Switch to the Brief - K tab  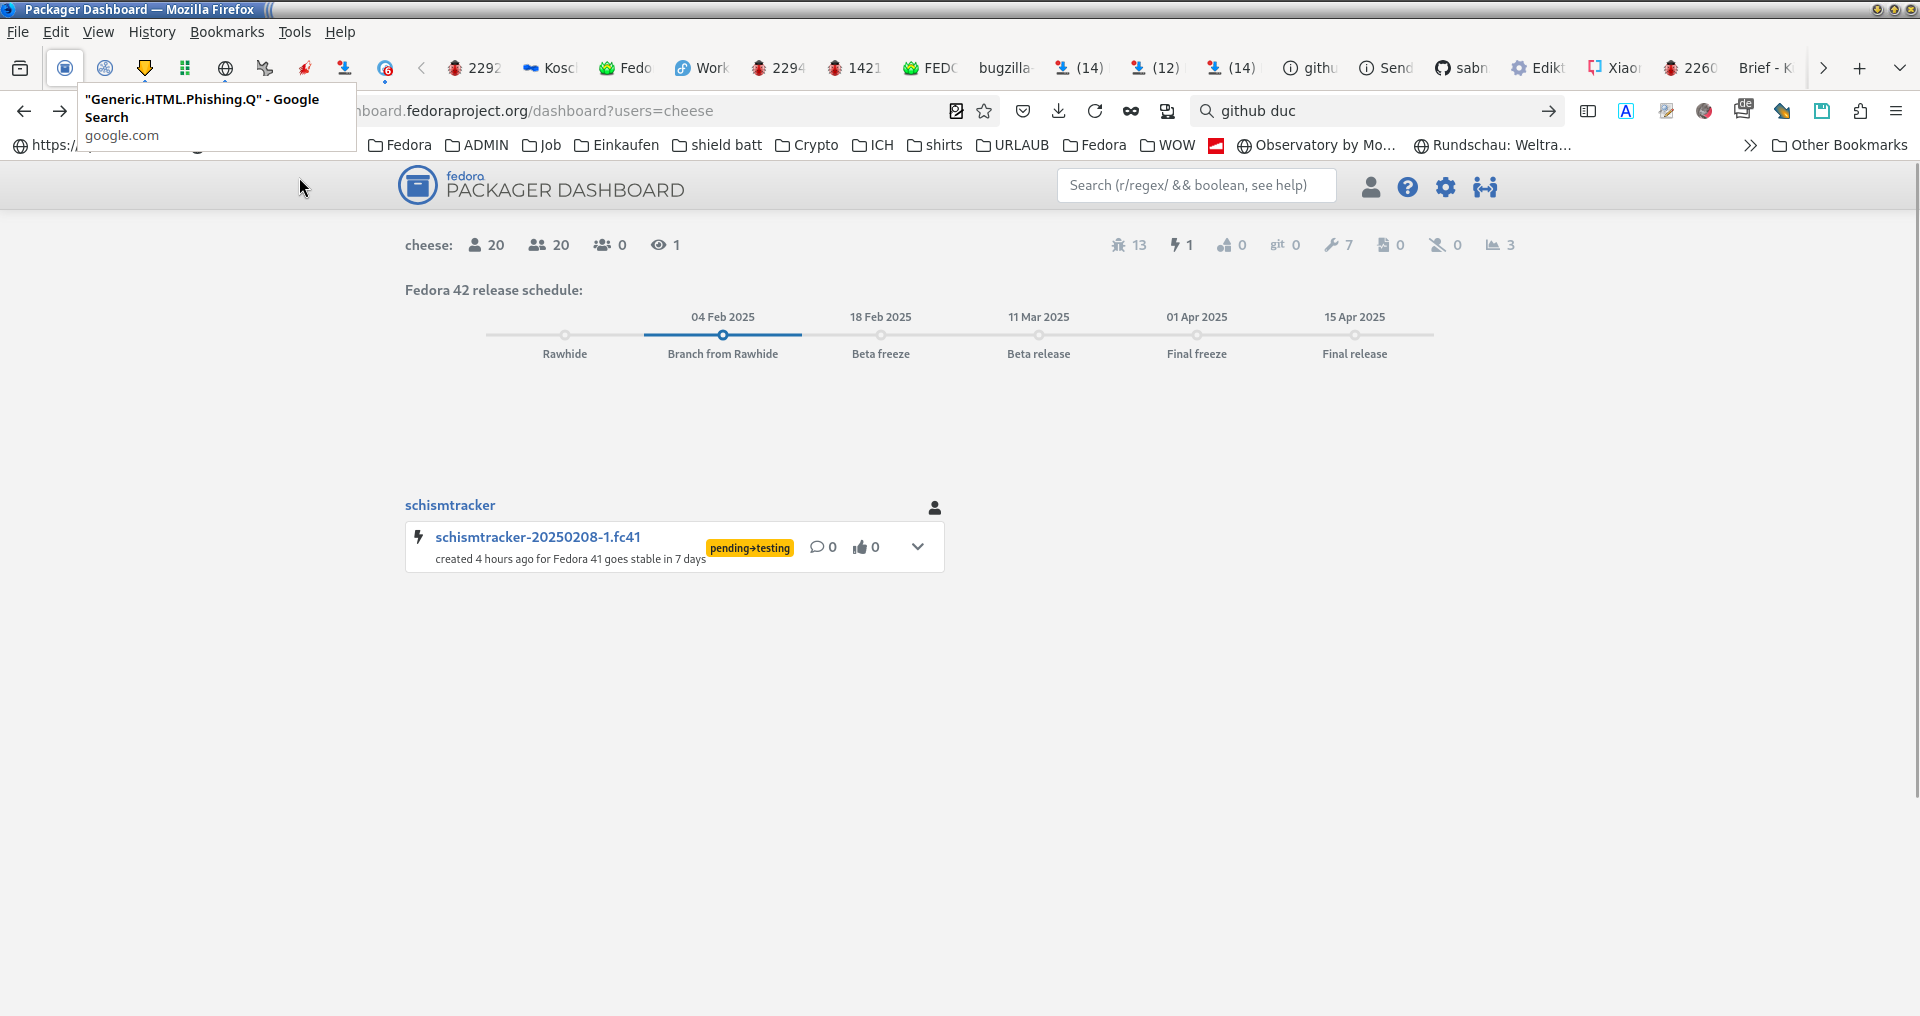tap(1766, 68)
